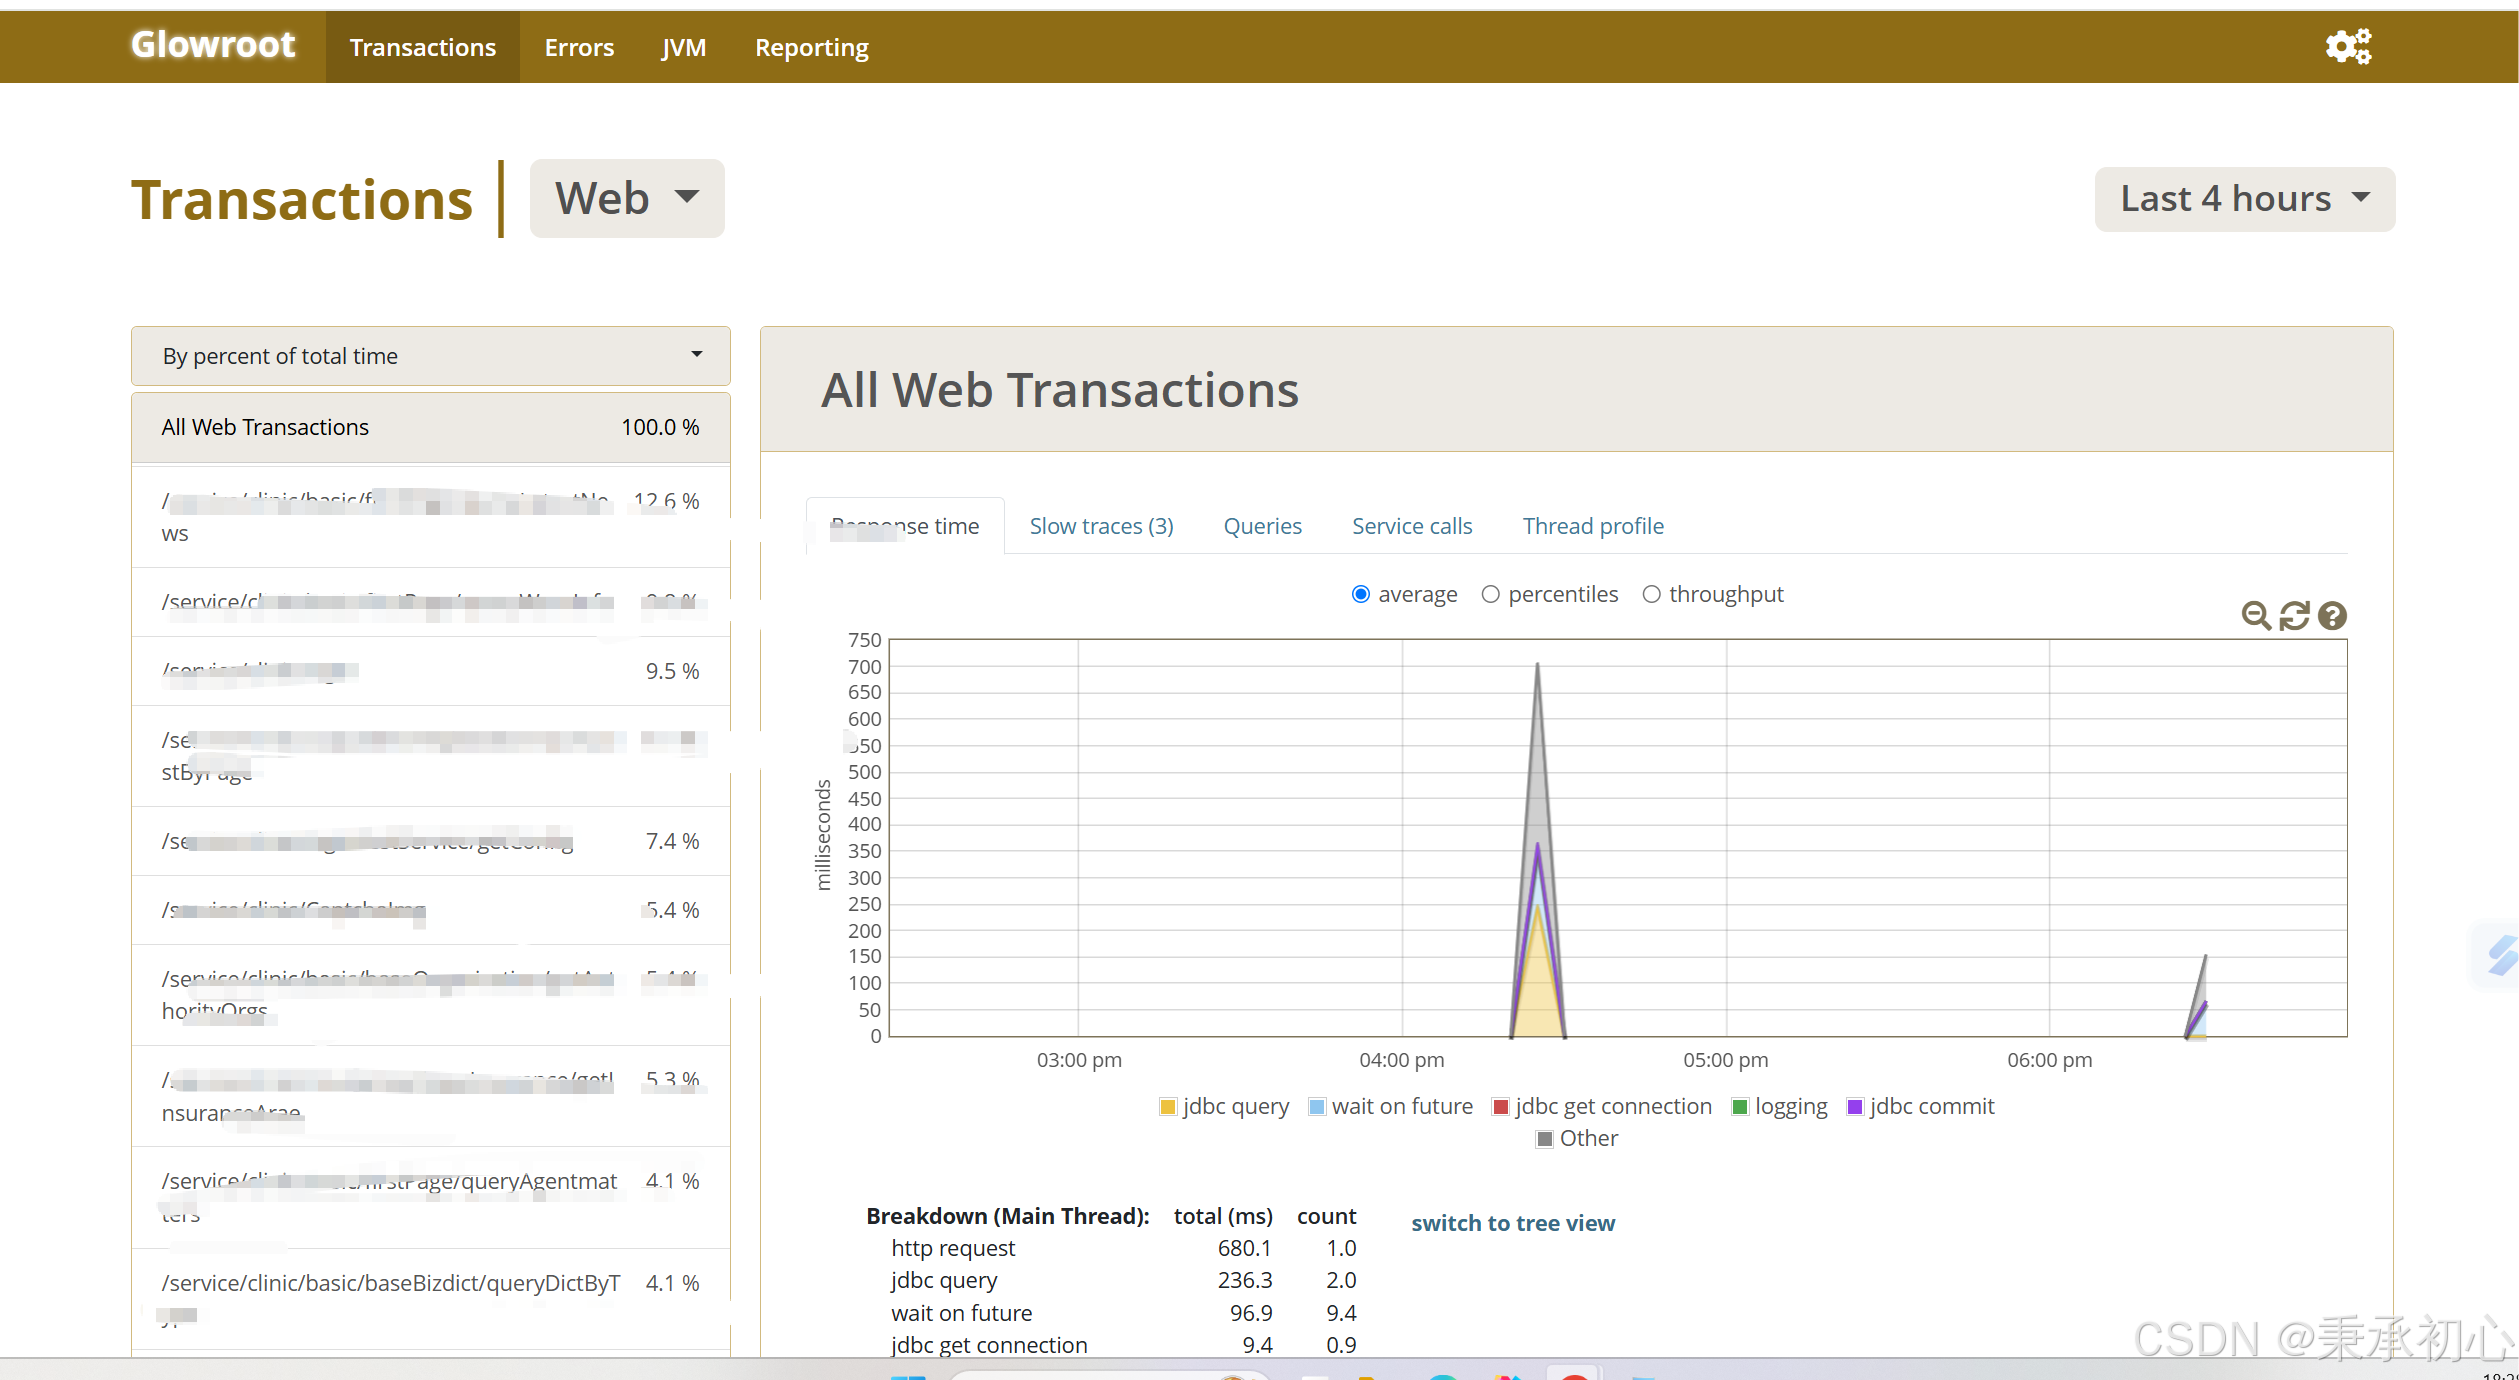Open the configuration gears icon

pos(2347,47)
